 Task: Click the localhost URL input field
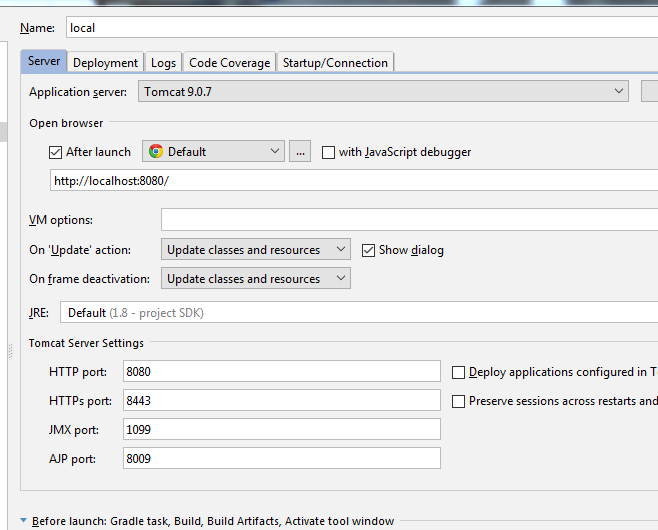(354, 180)
